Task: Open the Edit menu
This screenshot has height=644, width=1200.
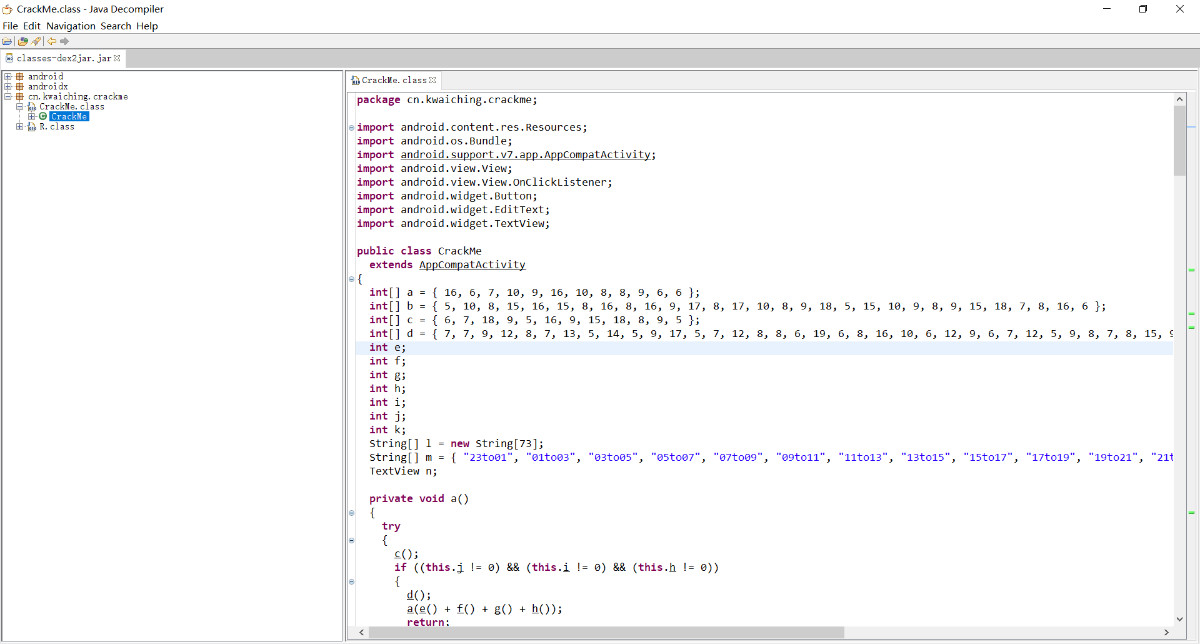Action: coord(32,25)
